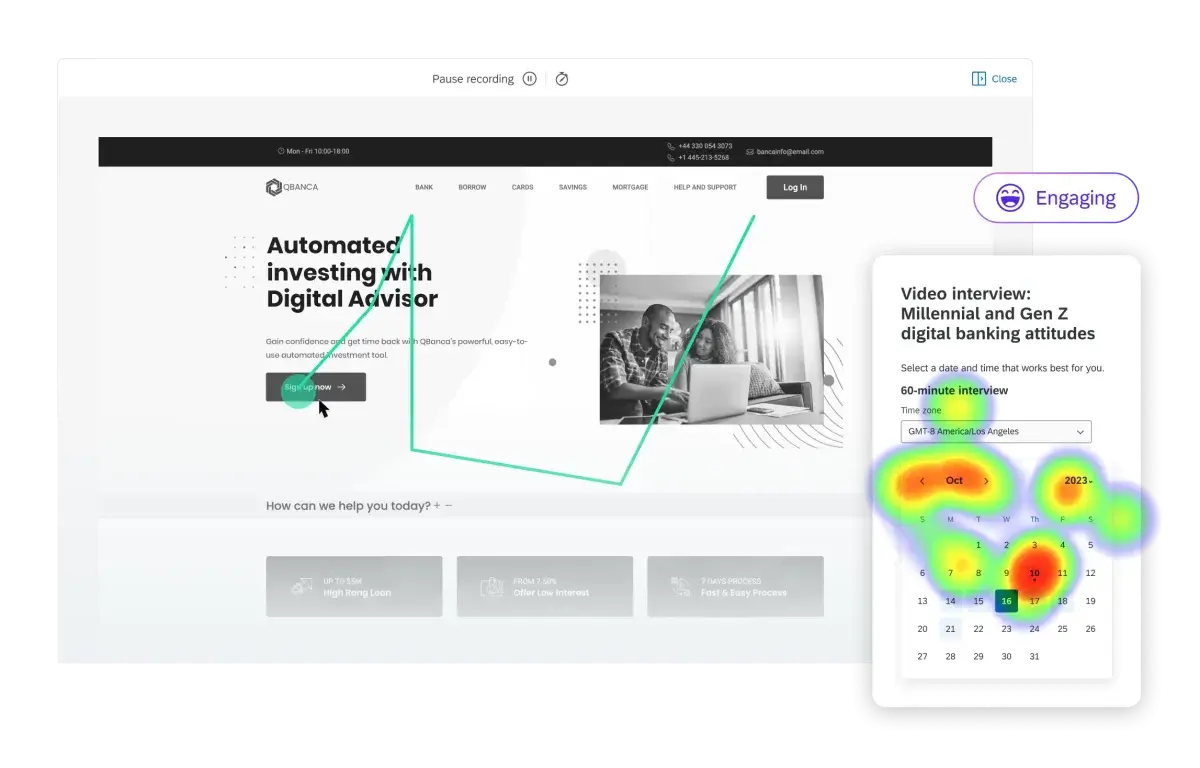
Task: Click the Sign up now button
Action: [316, 387]
